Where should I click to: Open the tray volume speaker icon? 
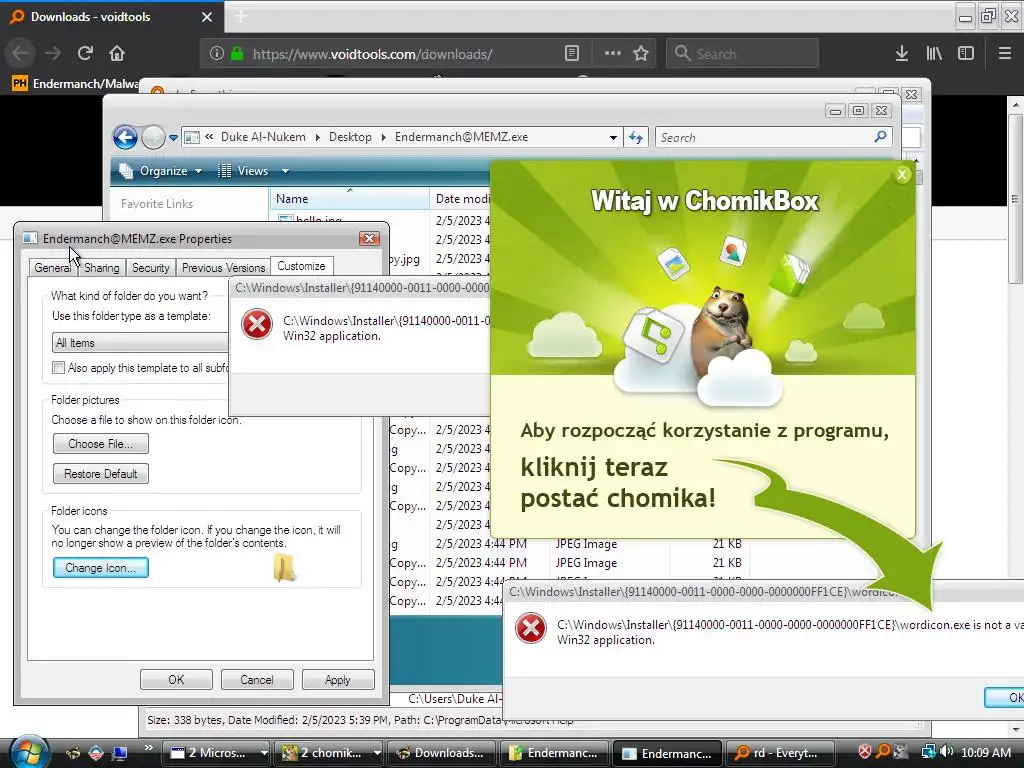coord(948,752)
